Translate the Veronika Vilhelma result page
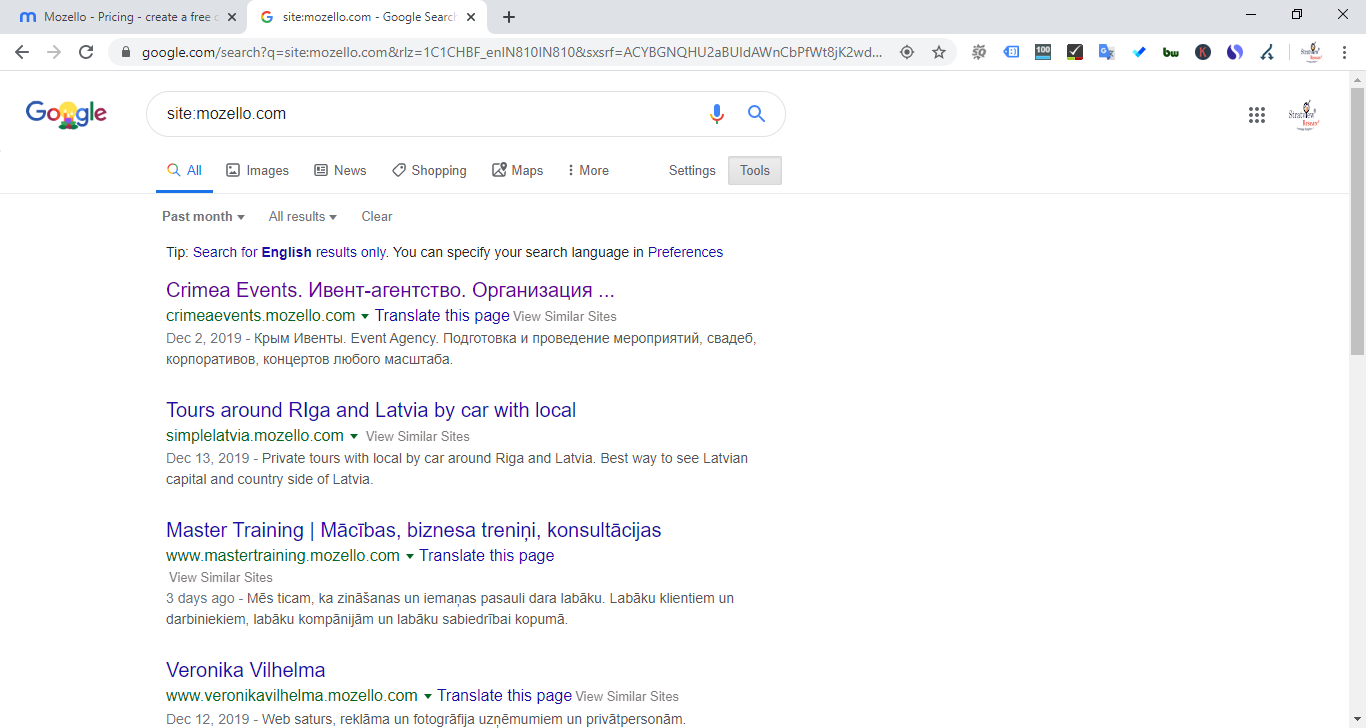This screenshot has width=1366, height=728. coord(504,696)
